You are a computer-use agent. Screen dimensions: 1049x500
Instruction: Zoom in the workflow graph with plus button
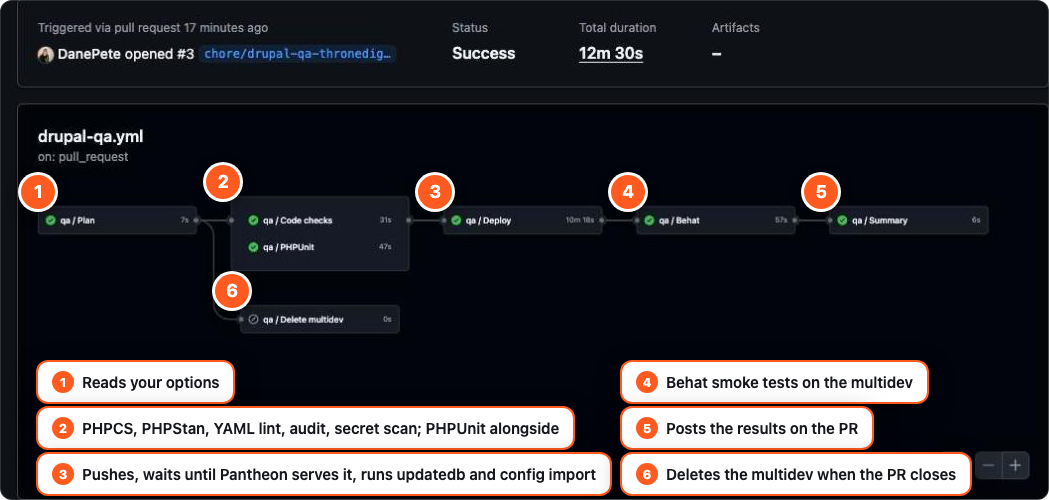[x=1015, y=465]
